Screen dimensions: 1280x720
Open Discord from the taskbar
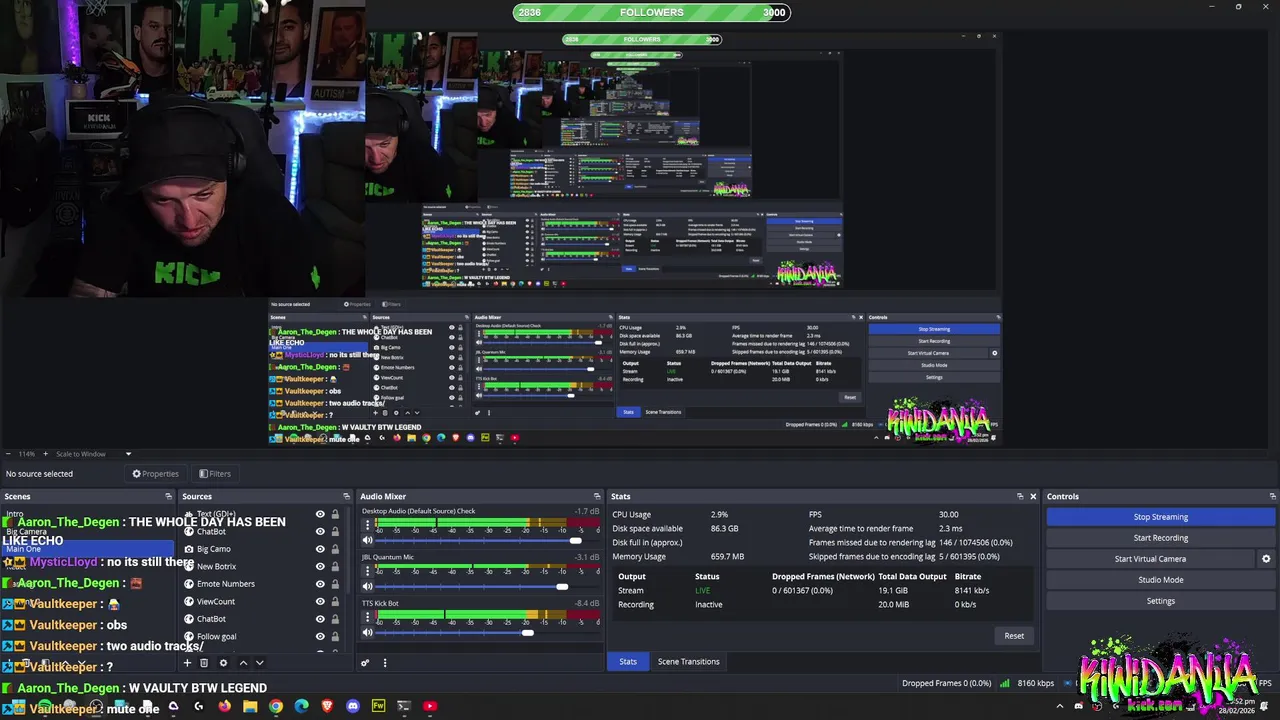coord(352,706)
